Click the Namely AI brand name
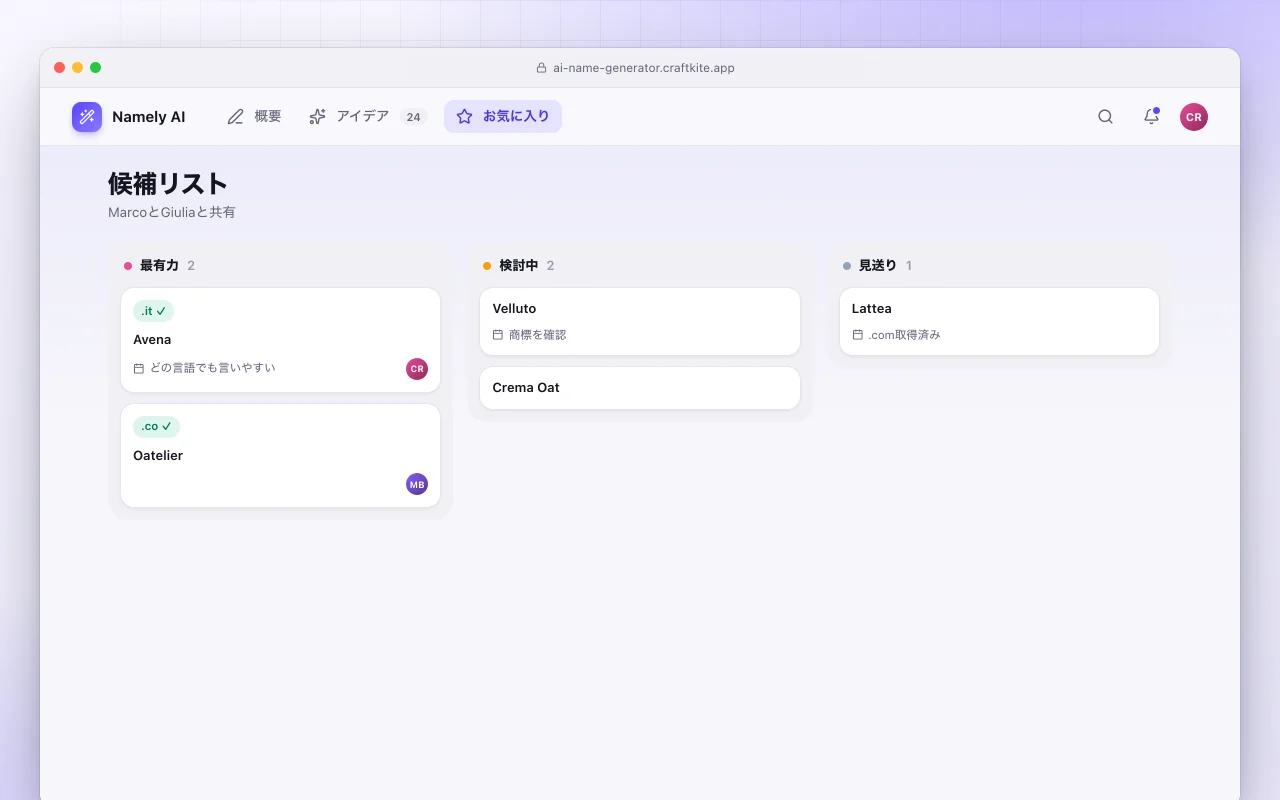The width and height of the screenshot is (1280, 800). coord(148,117)
